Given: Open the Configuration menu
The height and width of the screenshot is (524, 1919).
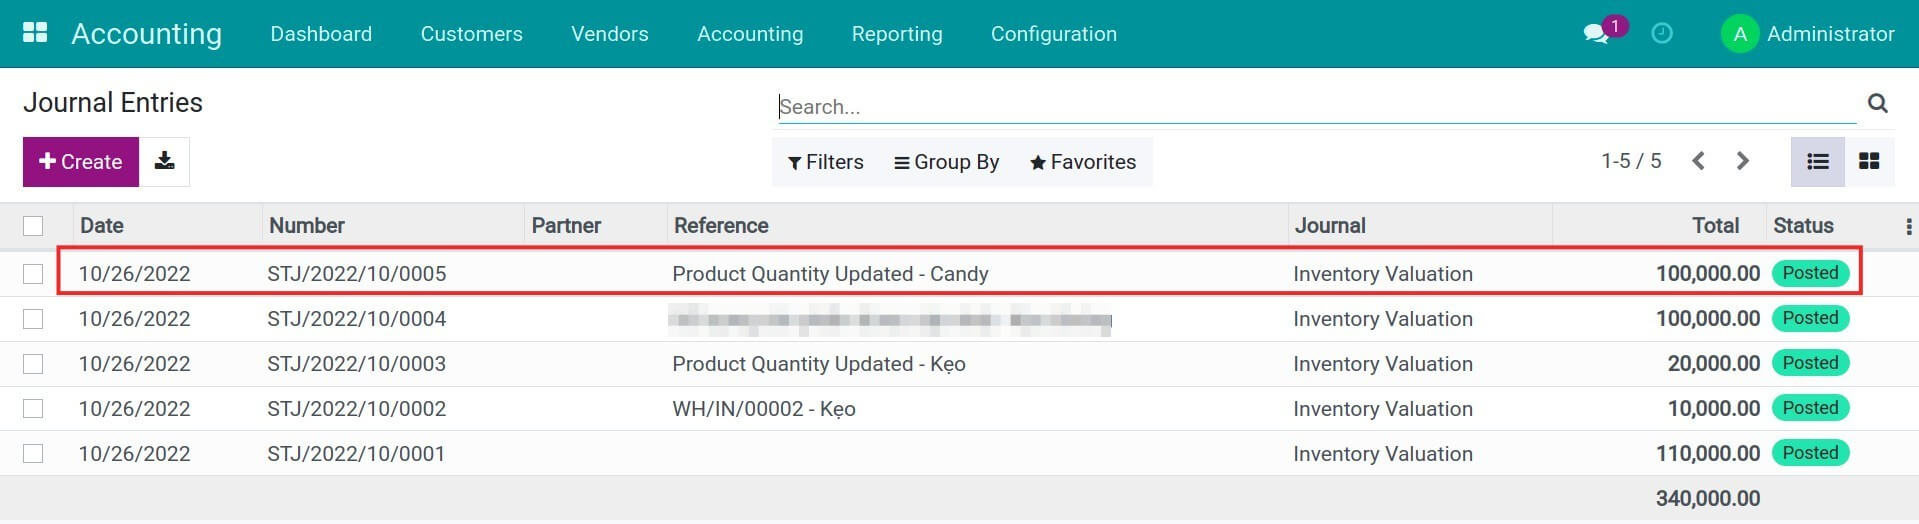Looking at the screenshot, I should (x=1053, y=34).
